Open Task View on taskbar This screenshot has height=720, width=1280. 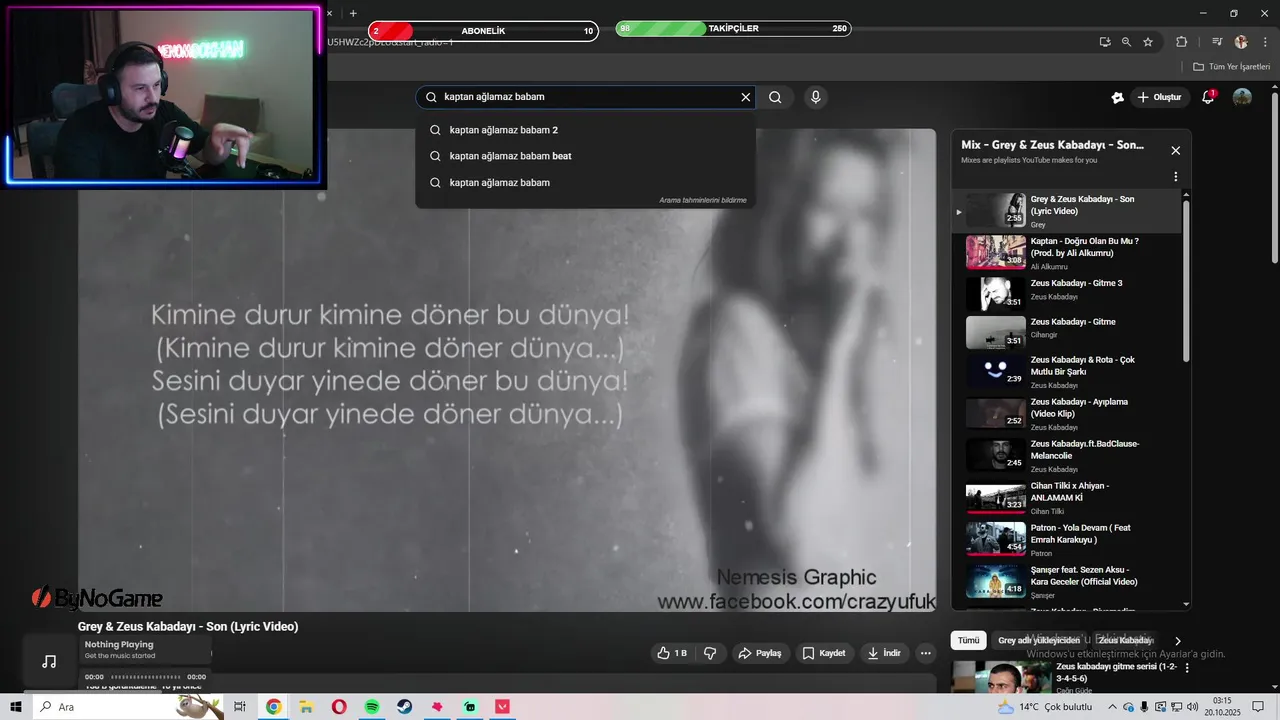240,707
